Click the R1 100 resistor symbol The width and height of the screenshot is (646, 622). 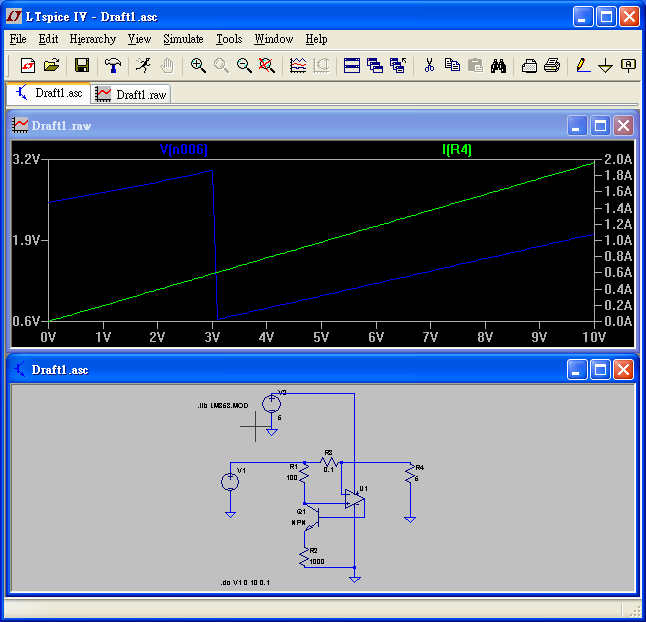click(x=304, y=472)
